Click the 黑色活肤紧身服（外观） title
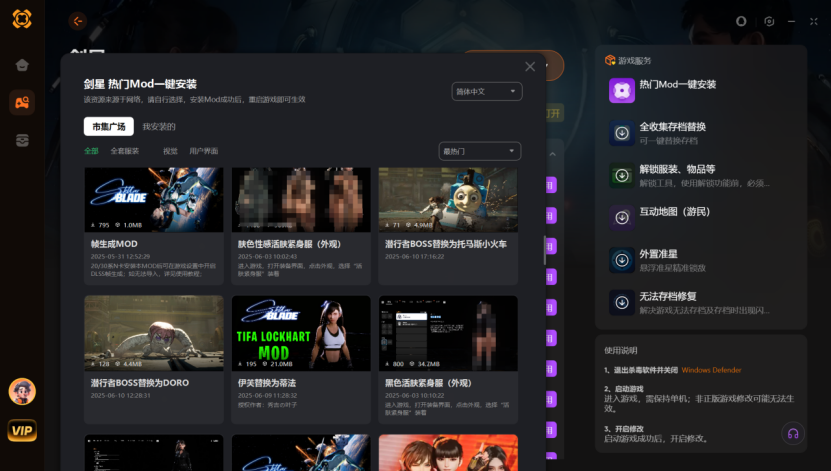 click(x=428, y=383)
